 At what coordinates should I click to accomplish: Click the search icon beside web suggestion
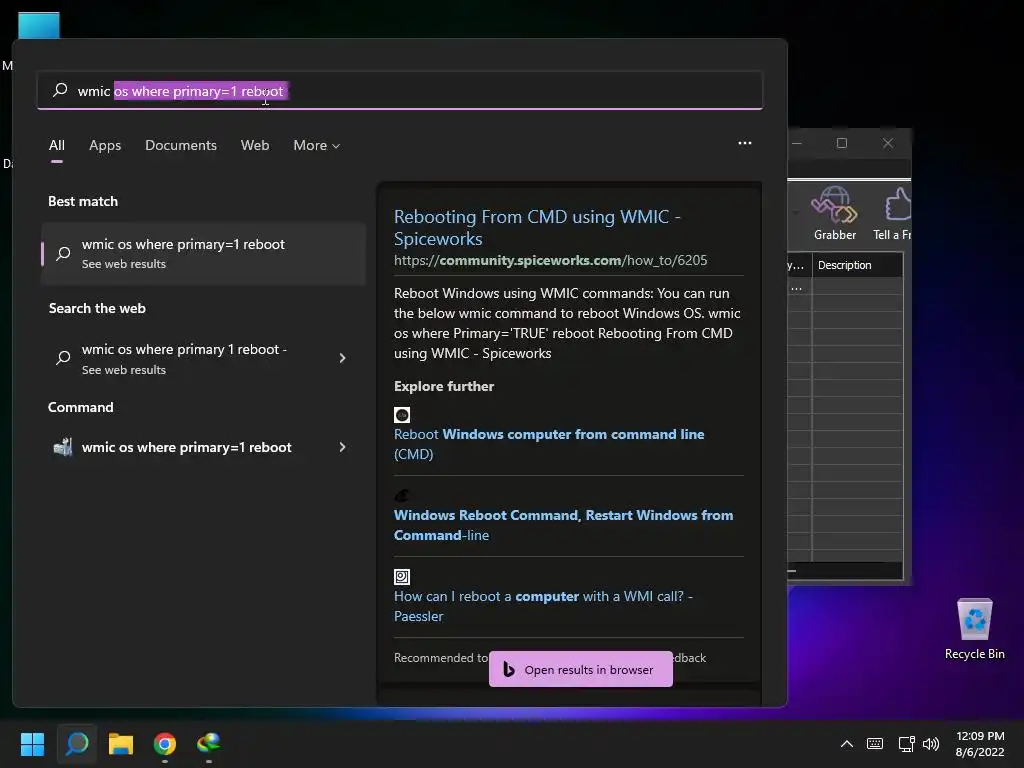63,357
